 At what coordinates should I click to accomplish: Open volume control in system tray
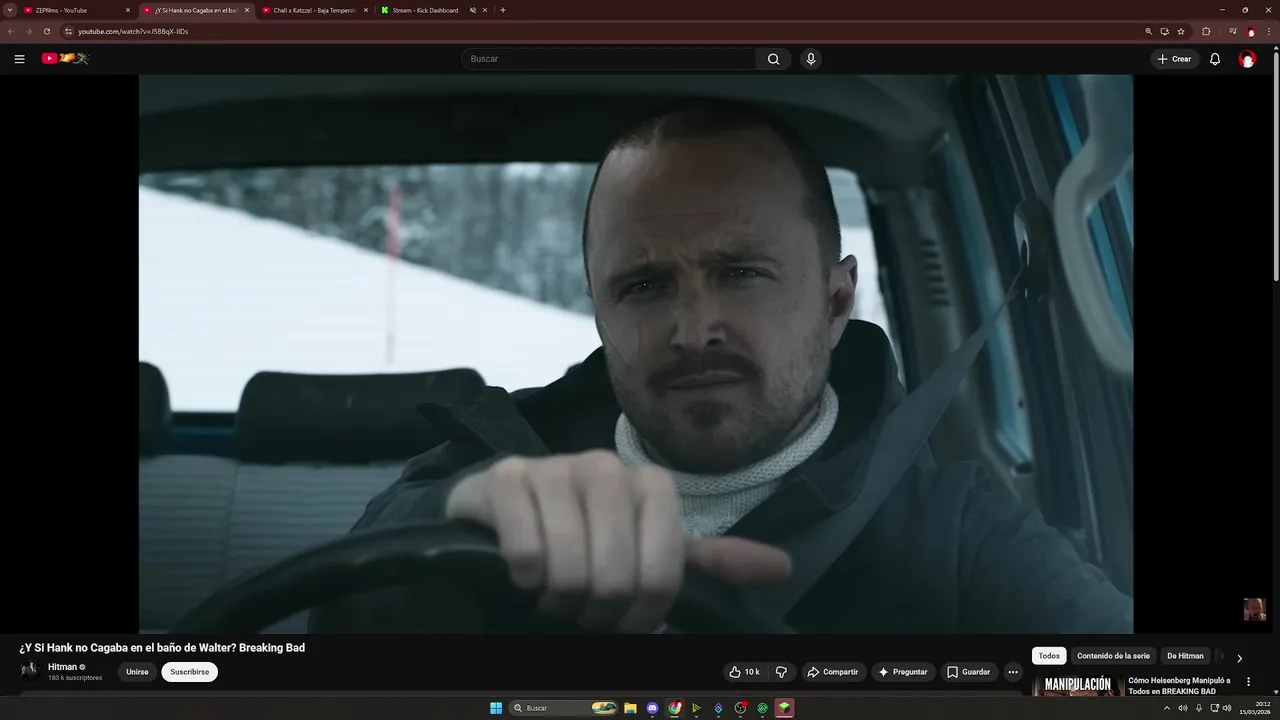click(x=1227, y=708)
